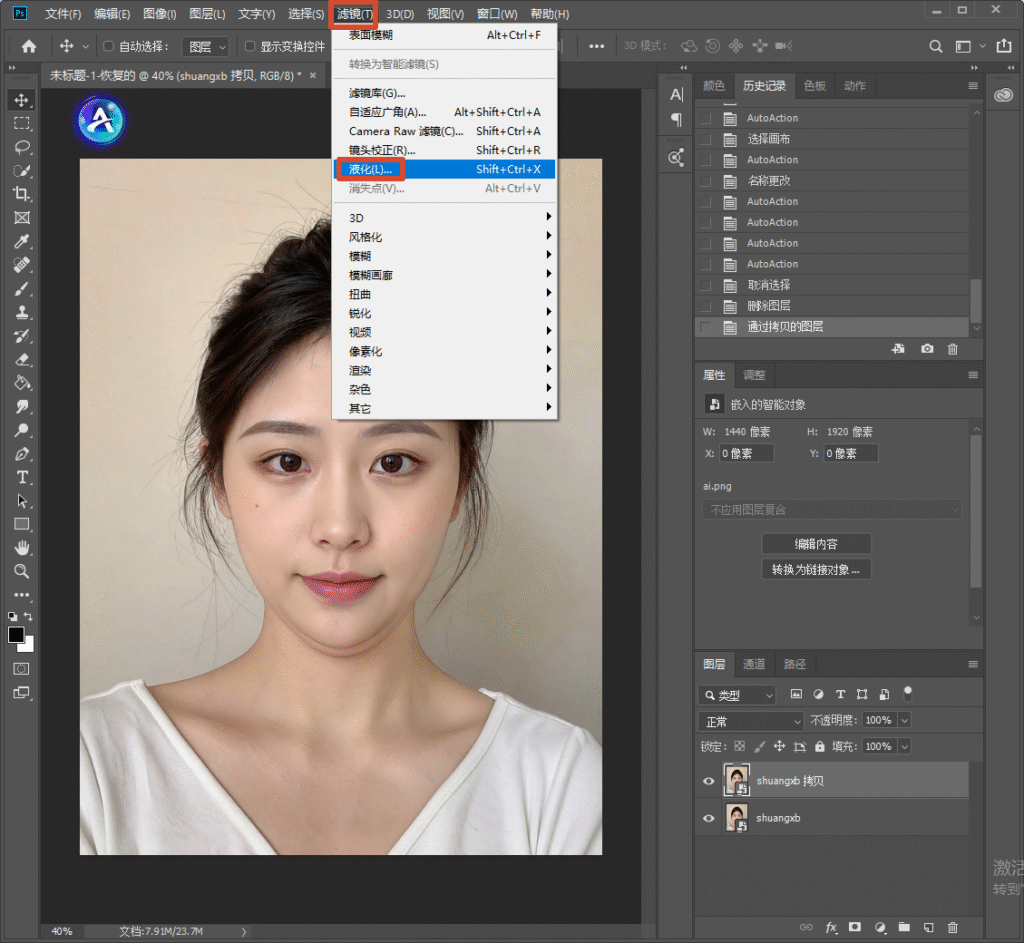
Task: Select the 通过拷贝的图层 history state
Action: click(x=833, y=327)
